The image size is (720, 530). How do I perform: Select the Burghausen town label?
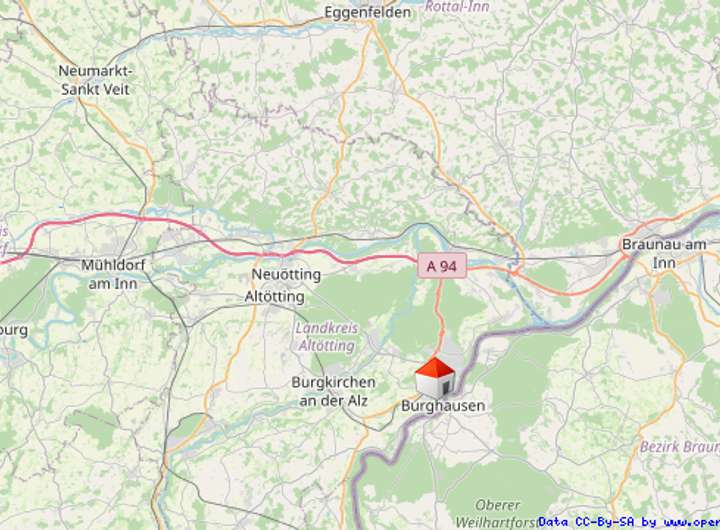coord(443,406)
